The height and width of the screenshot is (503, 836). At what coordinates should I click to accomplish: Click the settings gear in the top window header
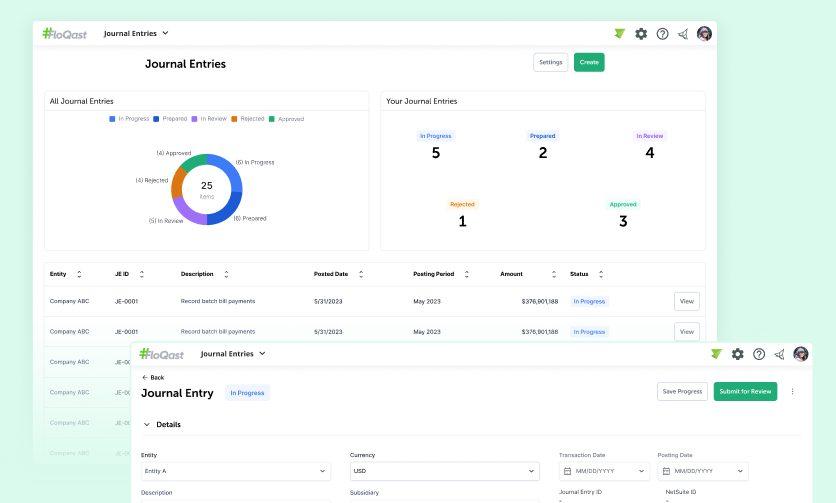pos(641,34)
